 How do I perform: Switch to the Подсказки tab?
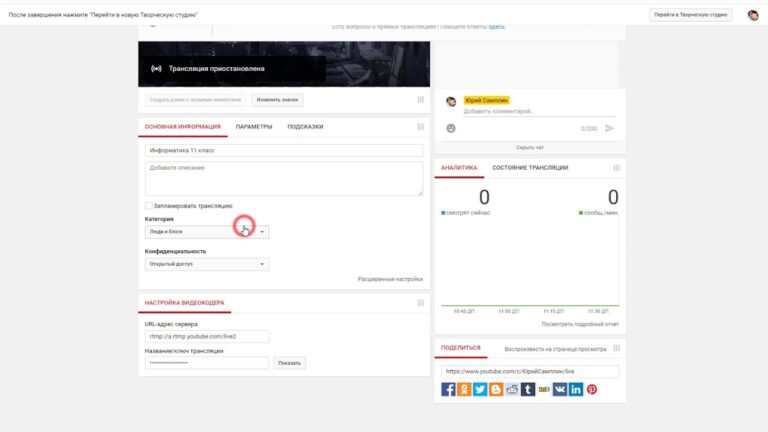[305, 127]
